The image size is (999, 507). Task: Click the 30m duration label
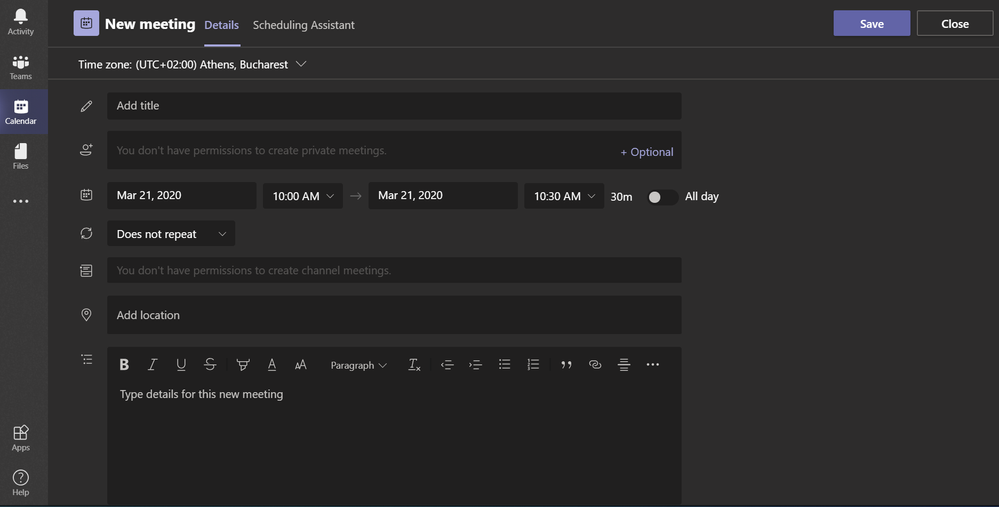point(621,197)
